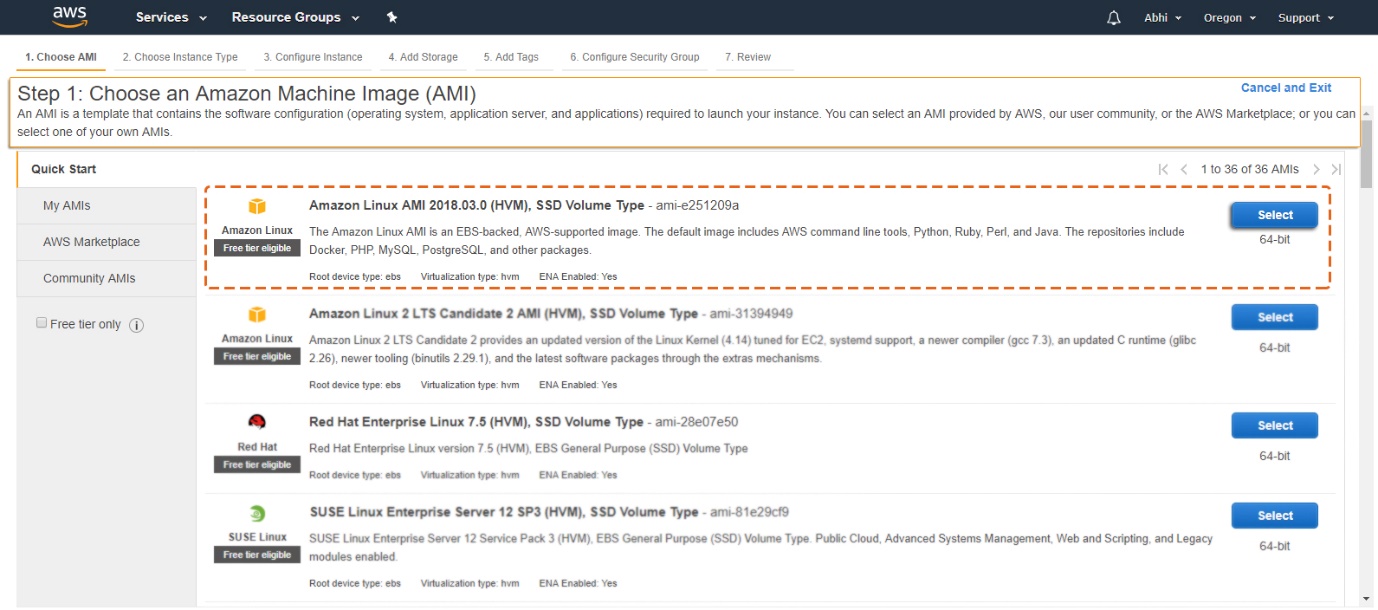The width and height of the screenshot is (1378, 610).
Task: Click the Amazon Linux 2 LTS box icon
Action: tap(257, 314)
